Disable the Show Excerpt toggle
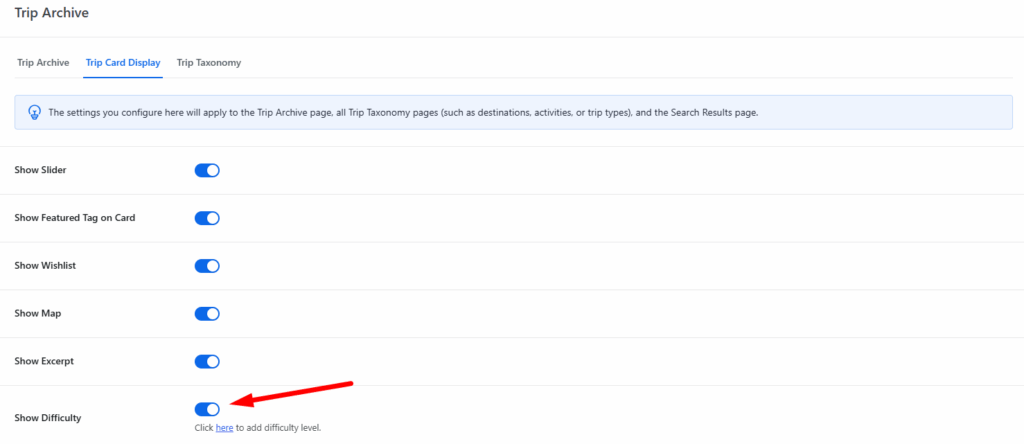 tap(207, 361)
